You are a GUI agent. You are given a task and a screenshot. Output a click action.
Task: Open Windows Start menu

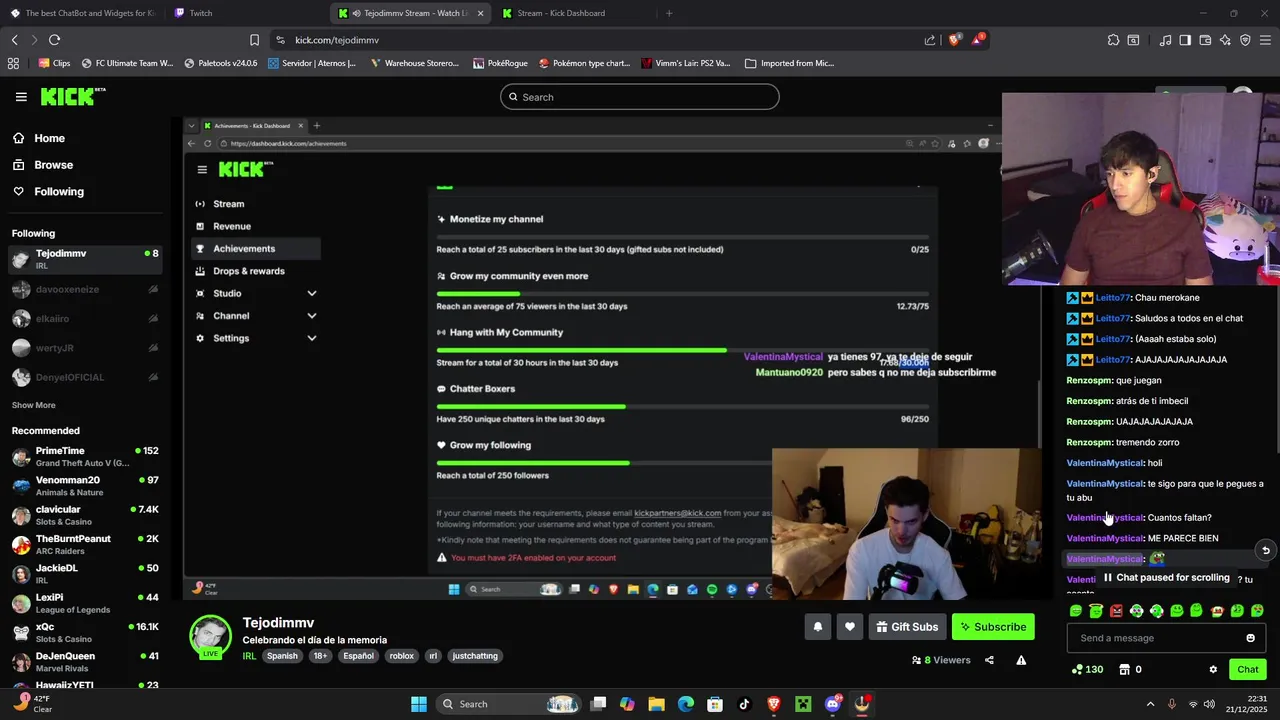point(418,704)
